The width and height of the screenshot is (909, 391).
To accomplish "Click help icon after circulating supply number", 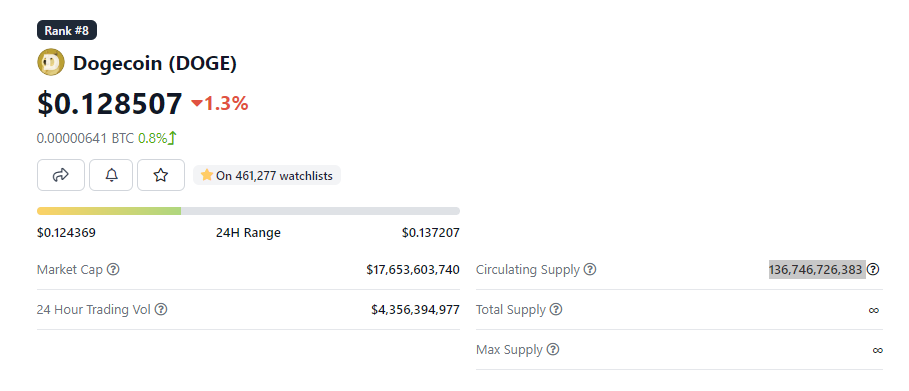I will pyautogui.click(x=873, y=269).
